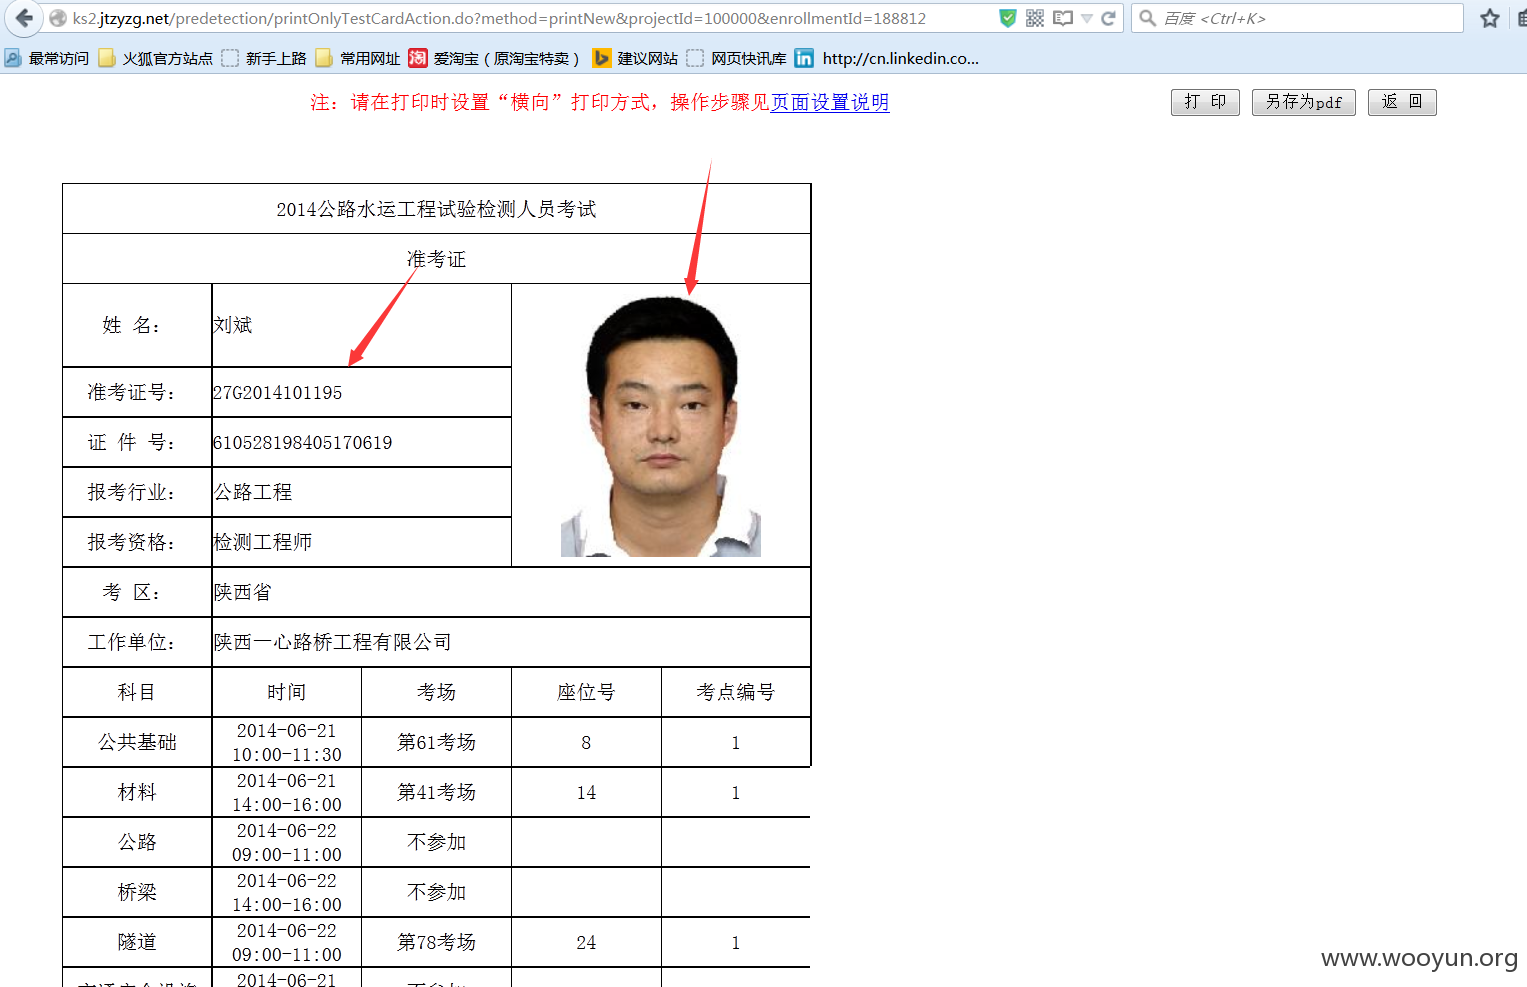
Task: Click the 公共基础 subject cell
Action: pyautogui.click(x=137, y=742)
